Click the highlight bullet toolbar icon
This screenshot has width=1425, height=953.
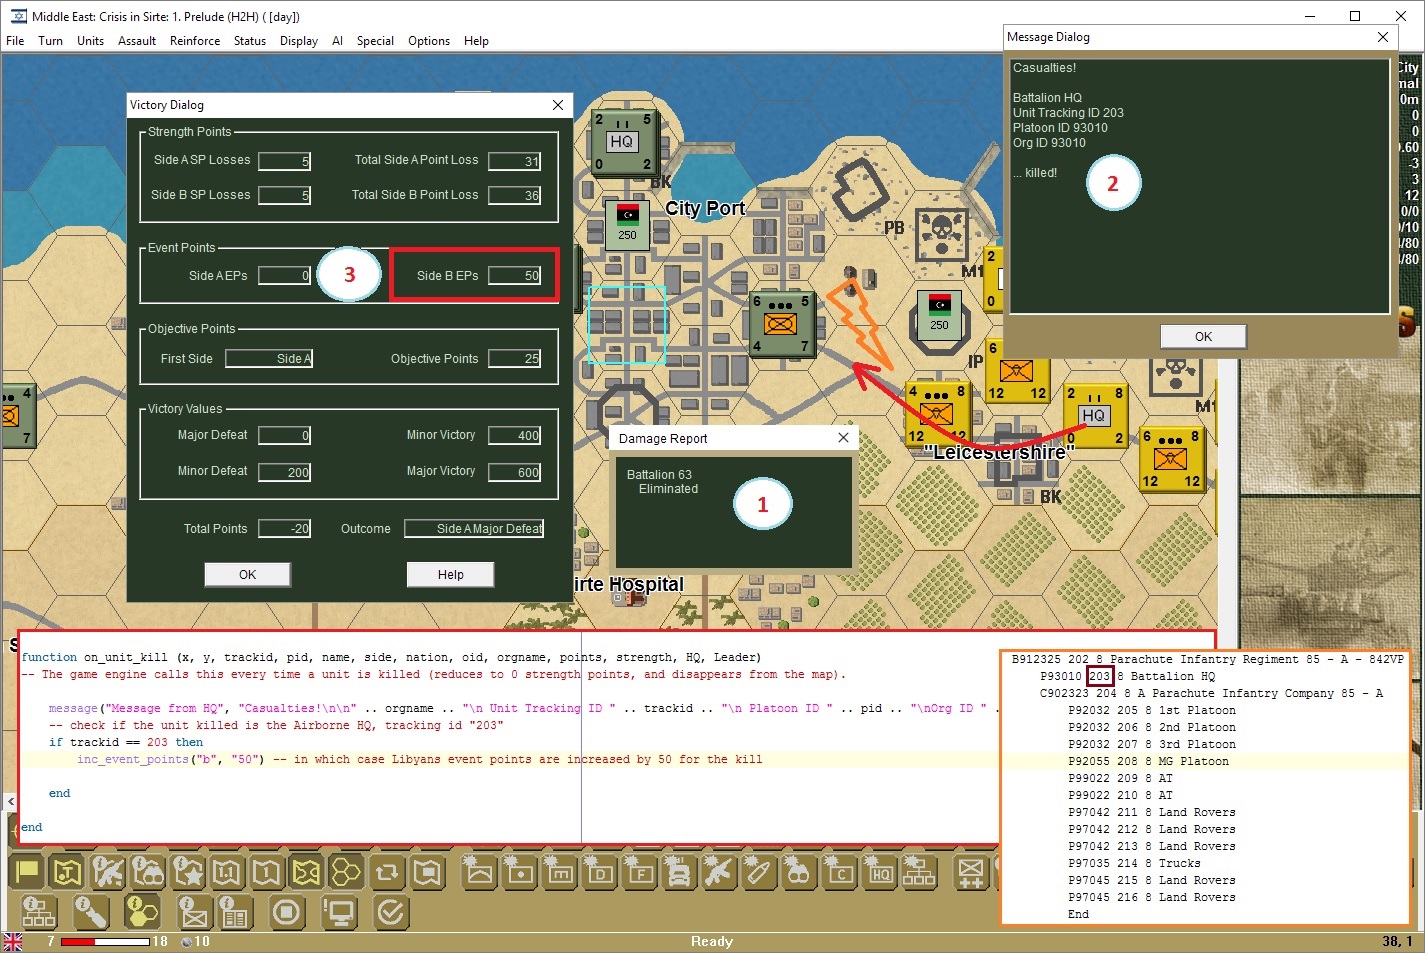pyautogui.click(x=759, y=871)
